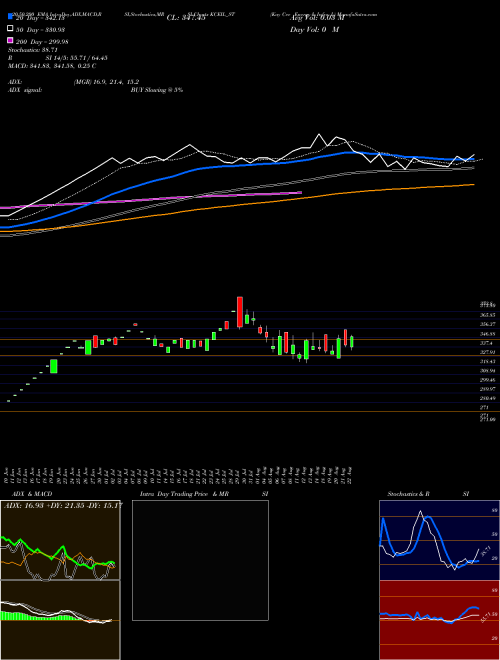This screenshot has width=500, height=660.
Task: Click the 'BUY Slowing @ 5%' ADX signal text
Action: click(157, 90)
